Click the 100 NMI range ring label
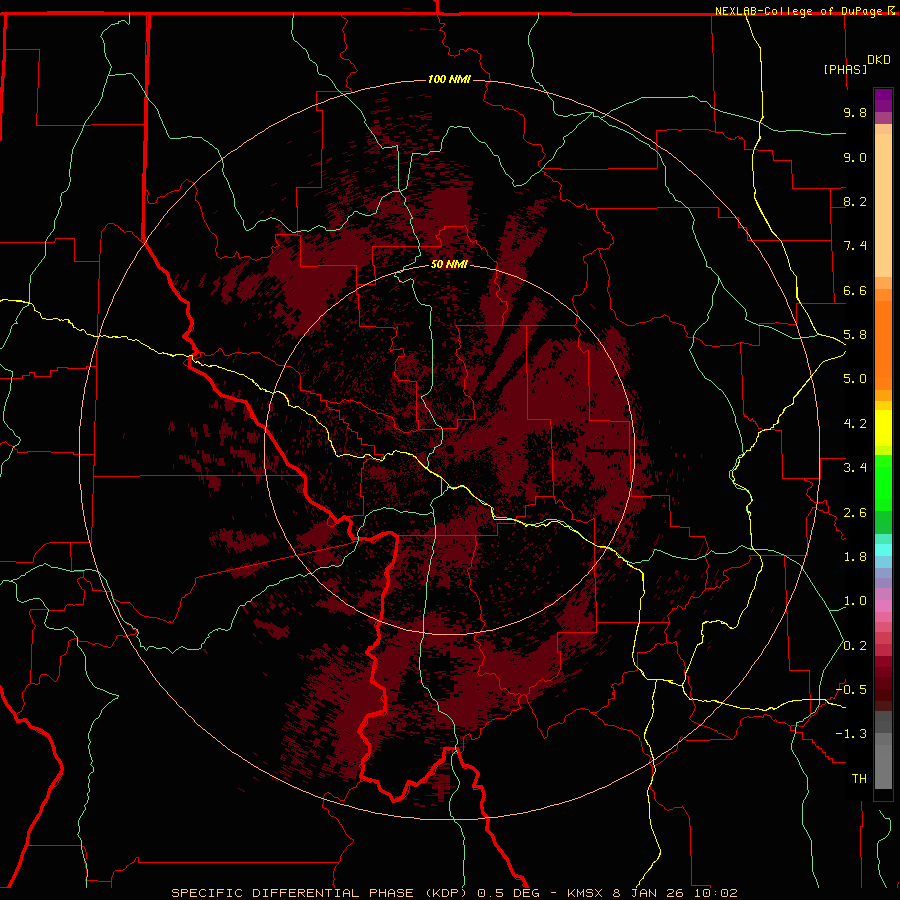 pos(449,79)
